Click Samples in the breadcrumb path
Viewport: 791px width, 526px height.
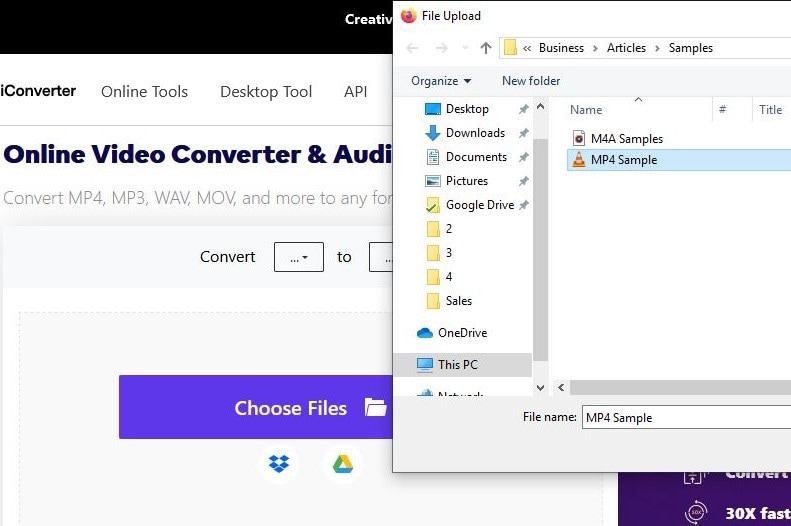(x=691, y=48)
